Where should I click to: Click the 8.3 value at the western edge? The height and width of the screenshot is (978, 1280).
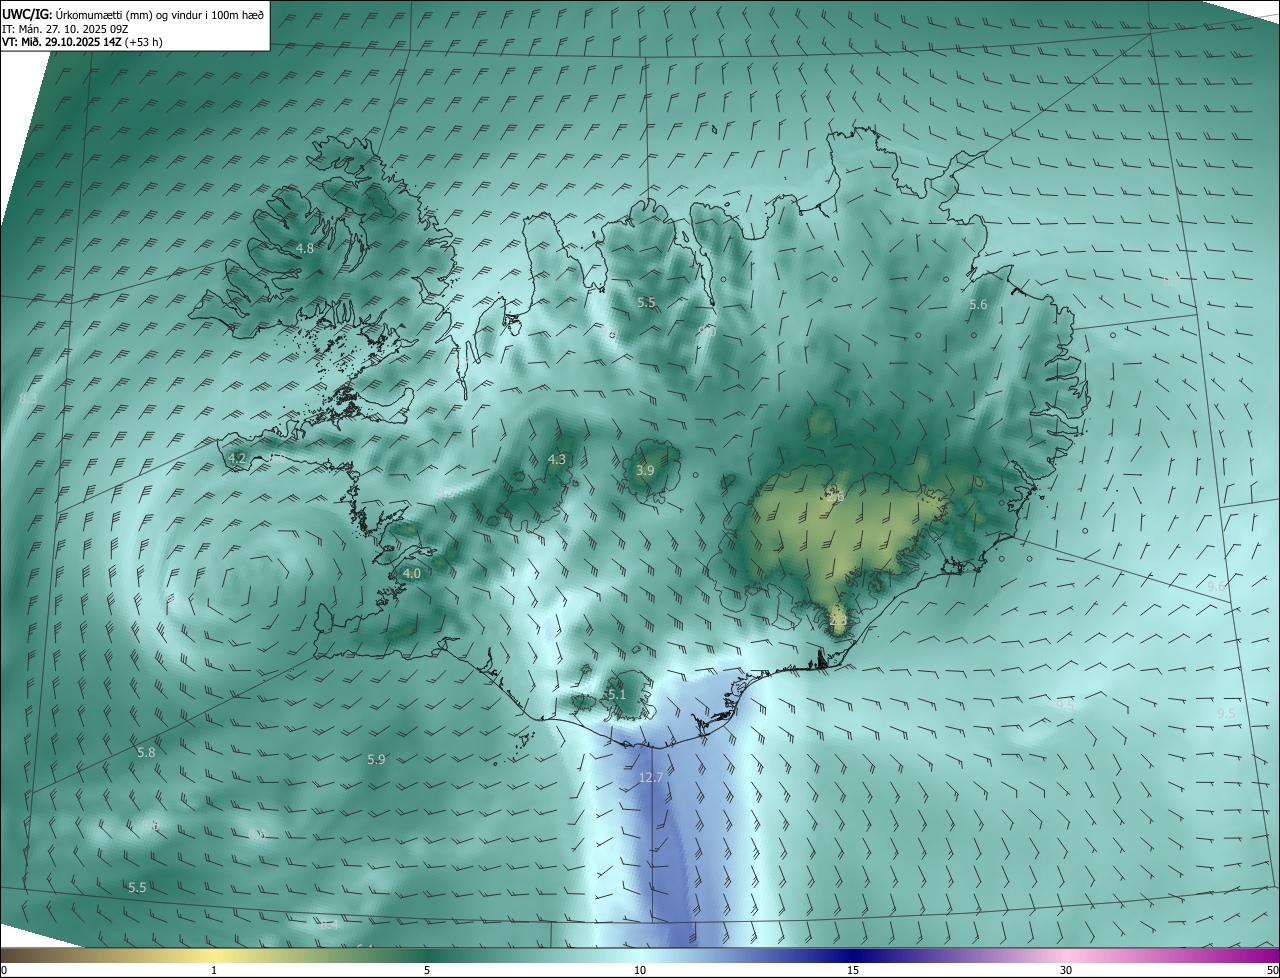[28, 399]
